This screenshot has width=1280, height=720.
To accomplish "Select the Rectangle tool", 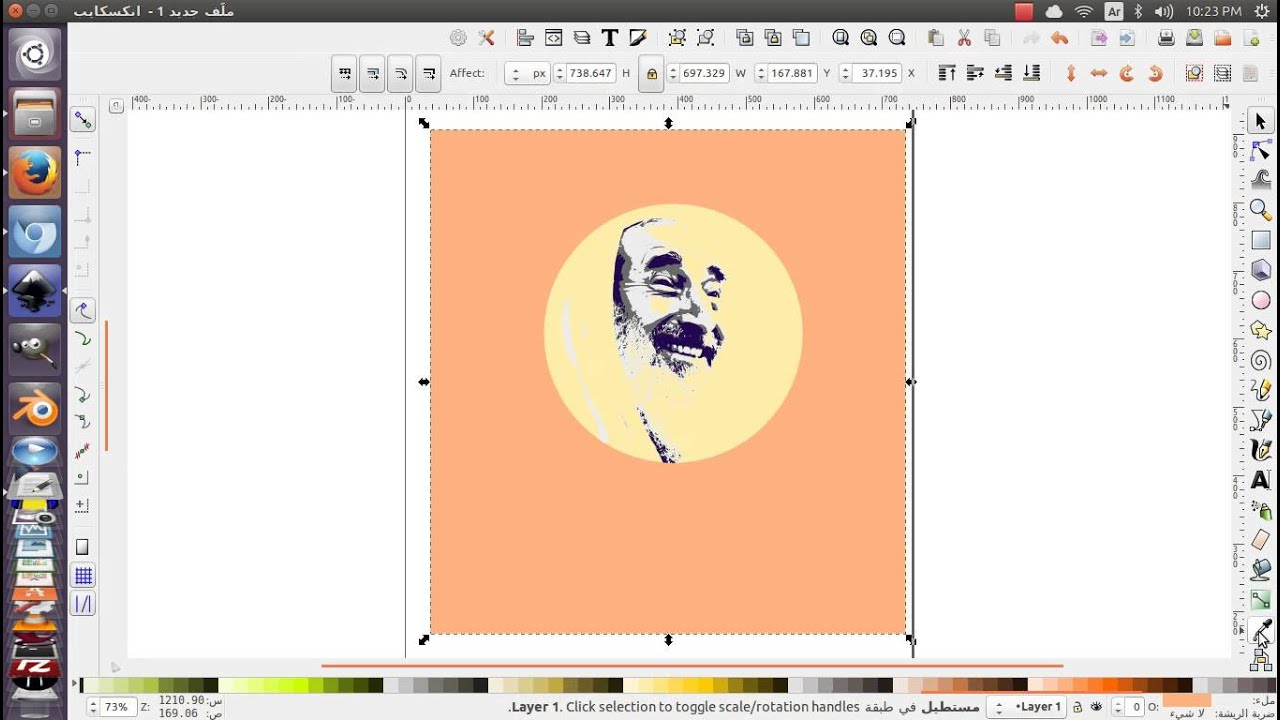I will tap(1260, 240).
